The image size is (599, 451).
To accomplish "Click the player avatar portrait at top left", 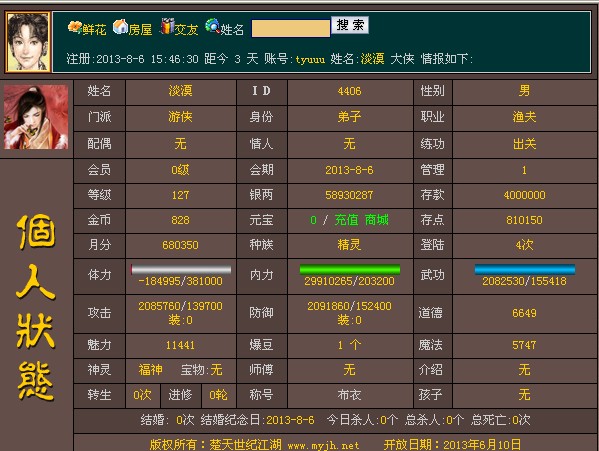I will pyautogui.click(x=28, y=42).
